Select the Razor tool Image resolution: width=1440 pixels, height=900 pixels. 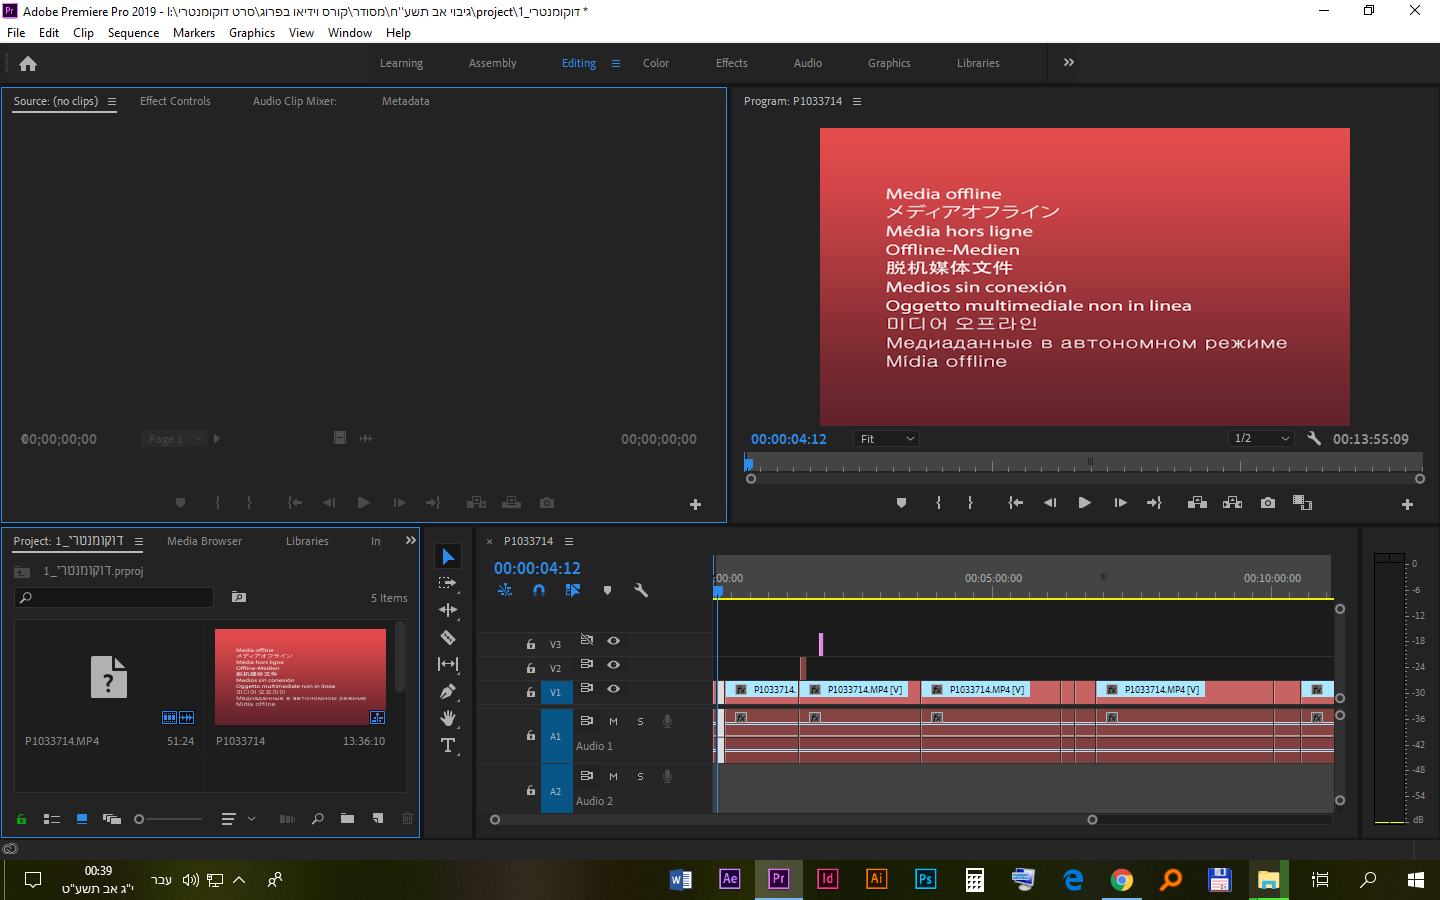click(x=448, y=637)
